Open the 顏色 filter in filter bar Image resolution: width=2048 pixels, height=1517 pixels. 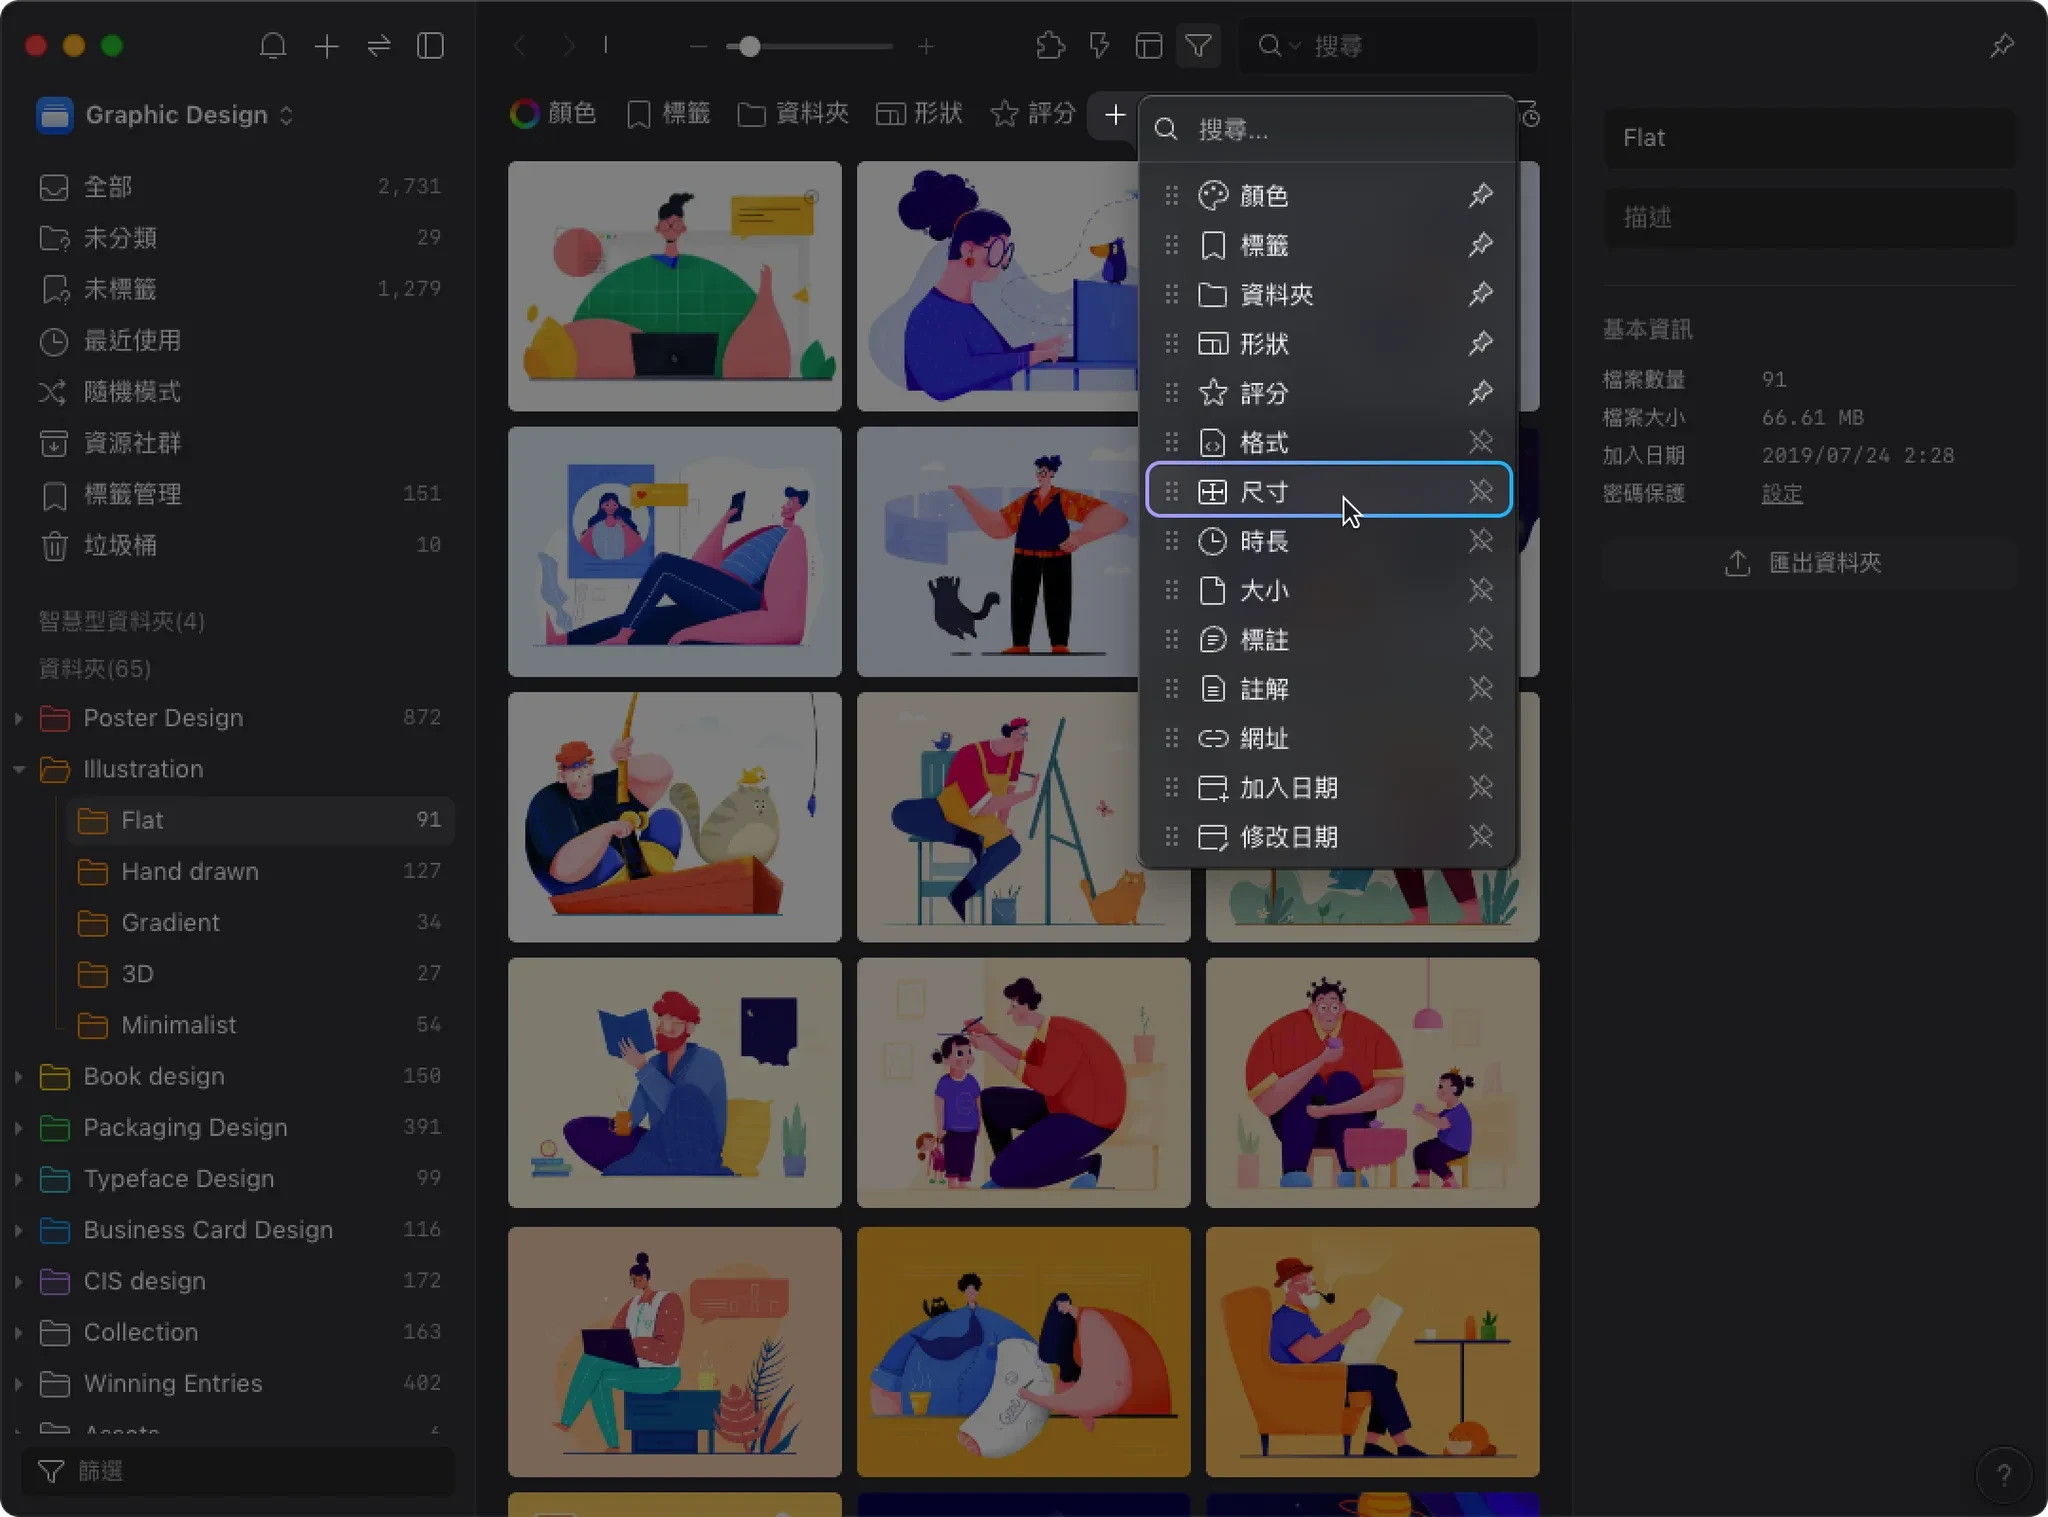pos(553,114)
